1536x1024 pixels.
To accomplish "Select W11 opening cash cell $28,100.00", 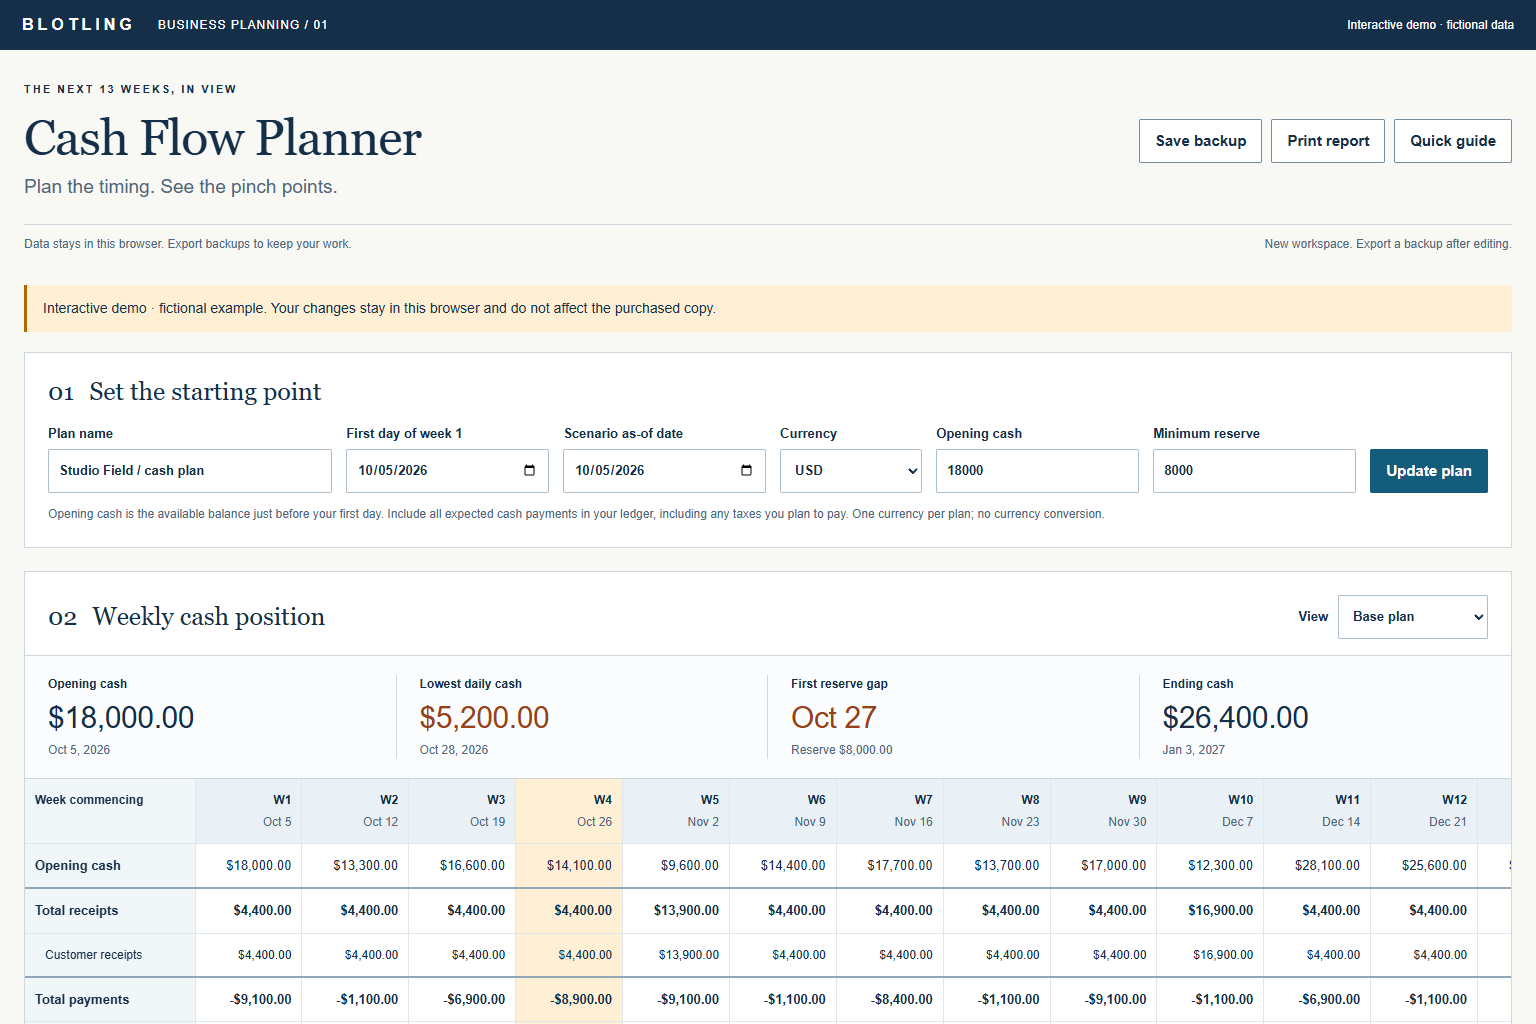I will 1317,866.
